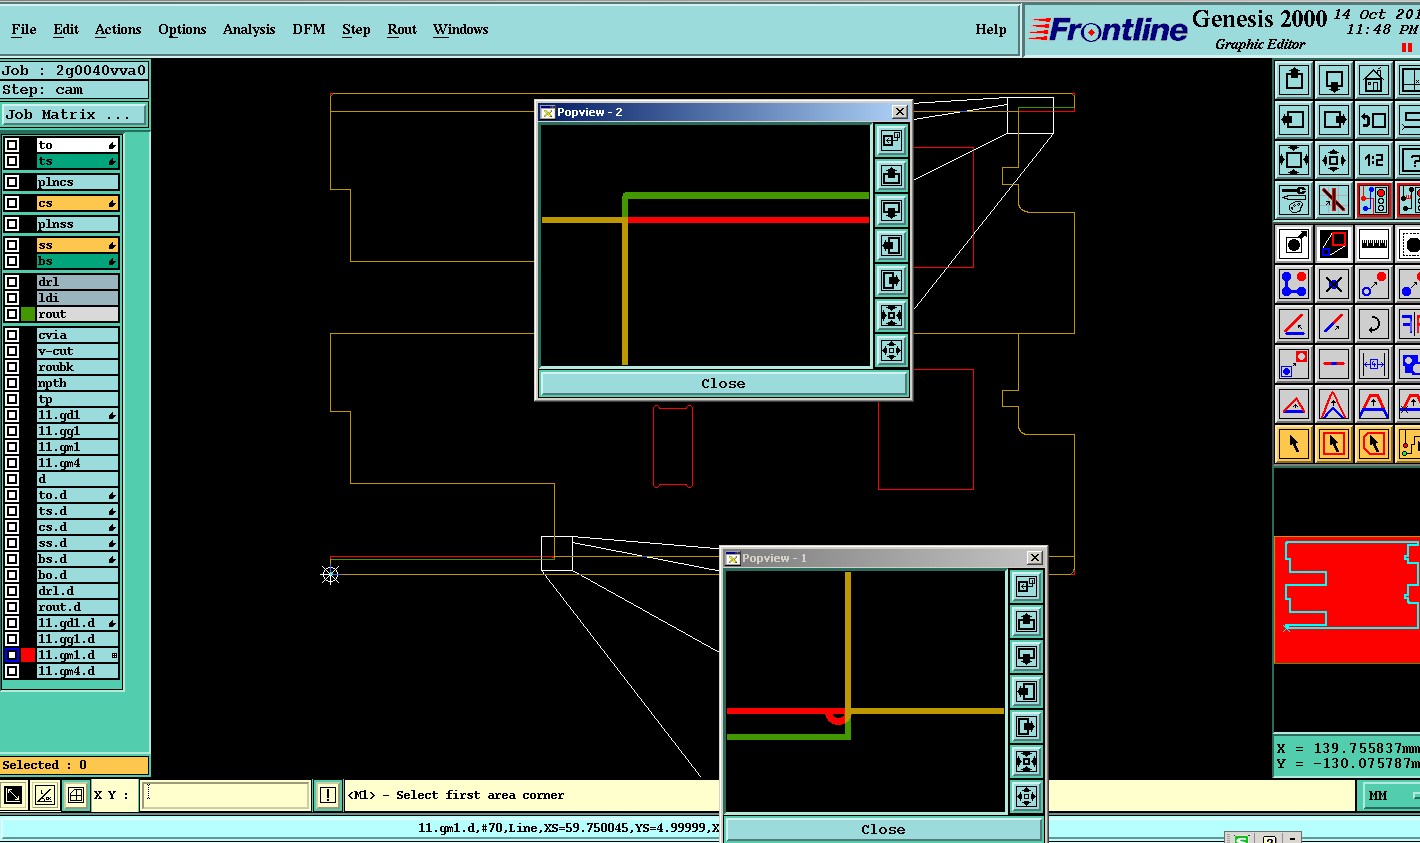The width and height of the screenshot is (1420, 843).
Task: Select the angled red-blue line tool
Action: click(1334, 324)
